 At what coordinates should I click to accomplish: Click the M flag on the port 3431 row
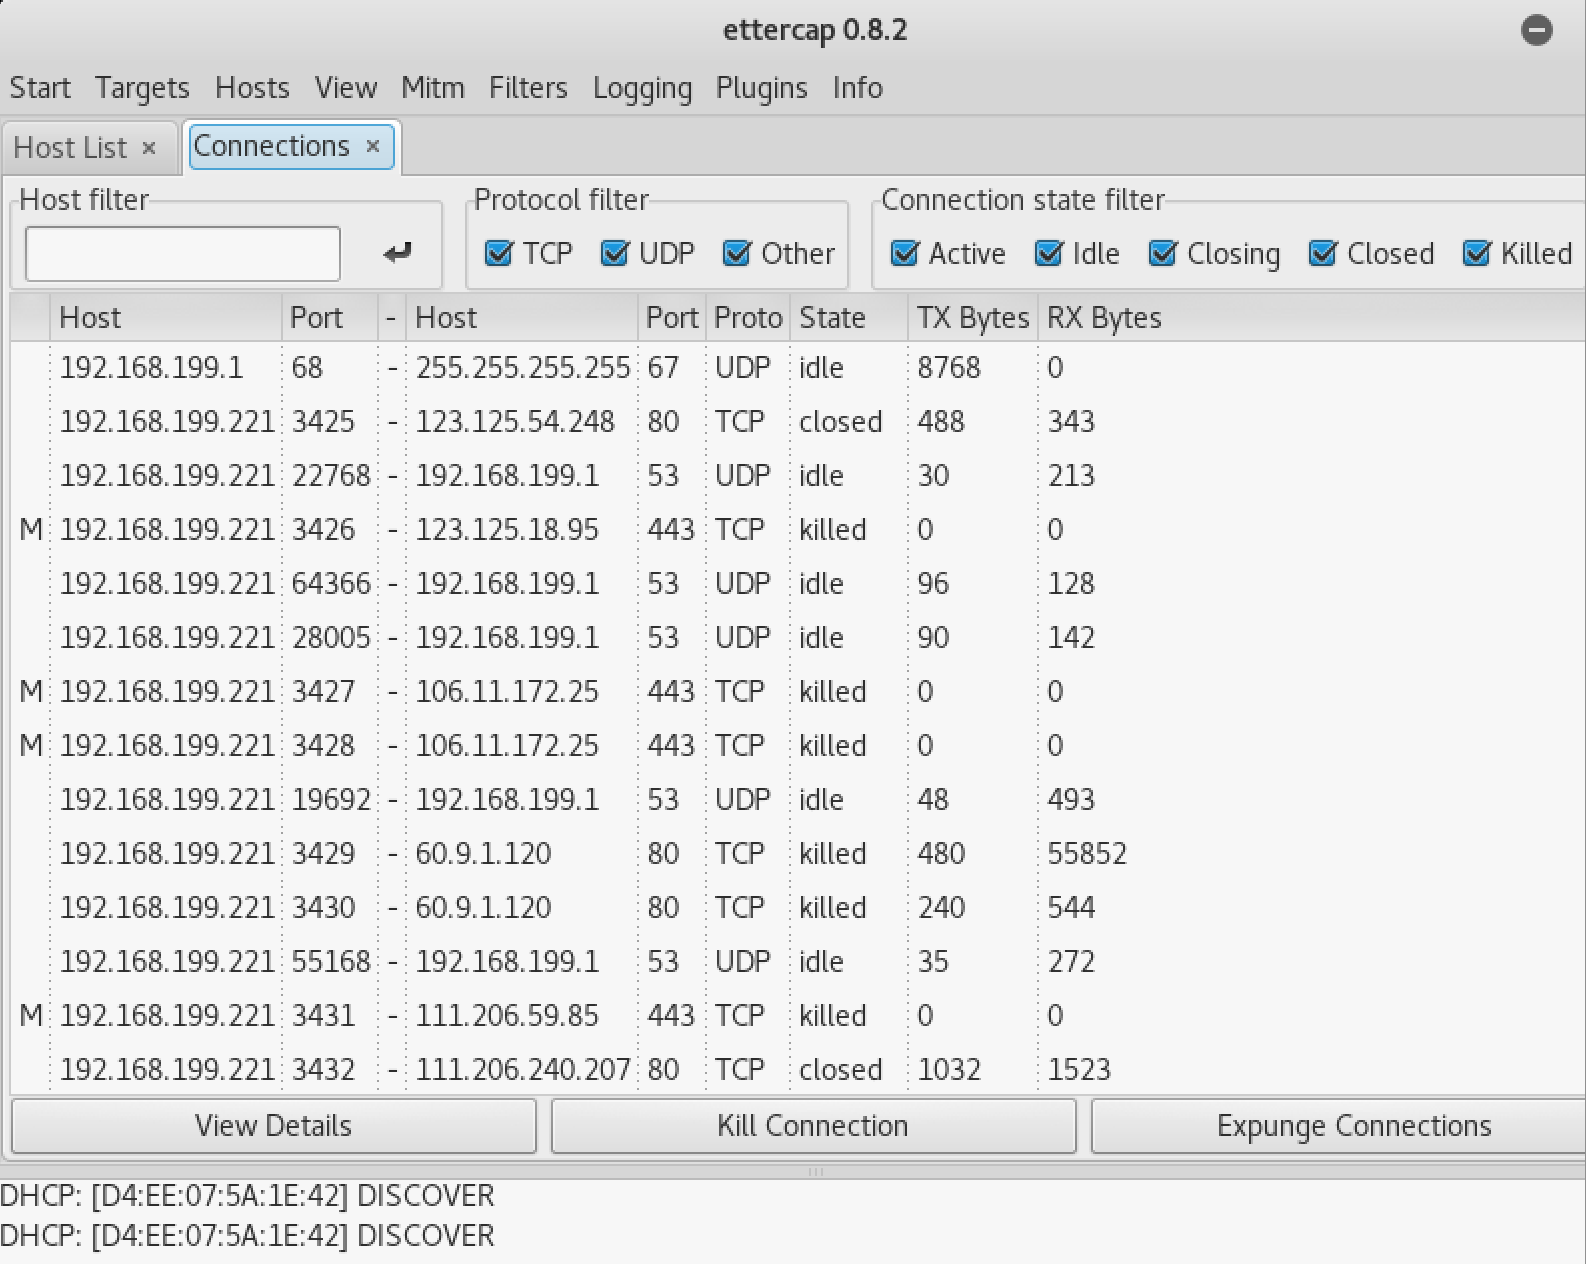(x=31, y=1016)
